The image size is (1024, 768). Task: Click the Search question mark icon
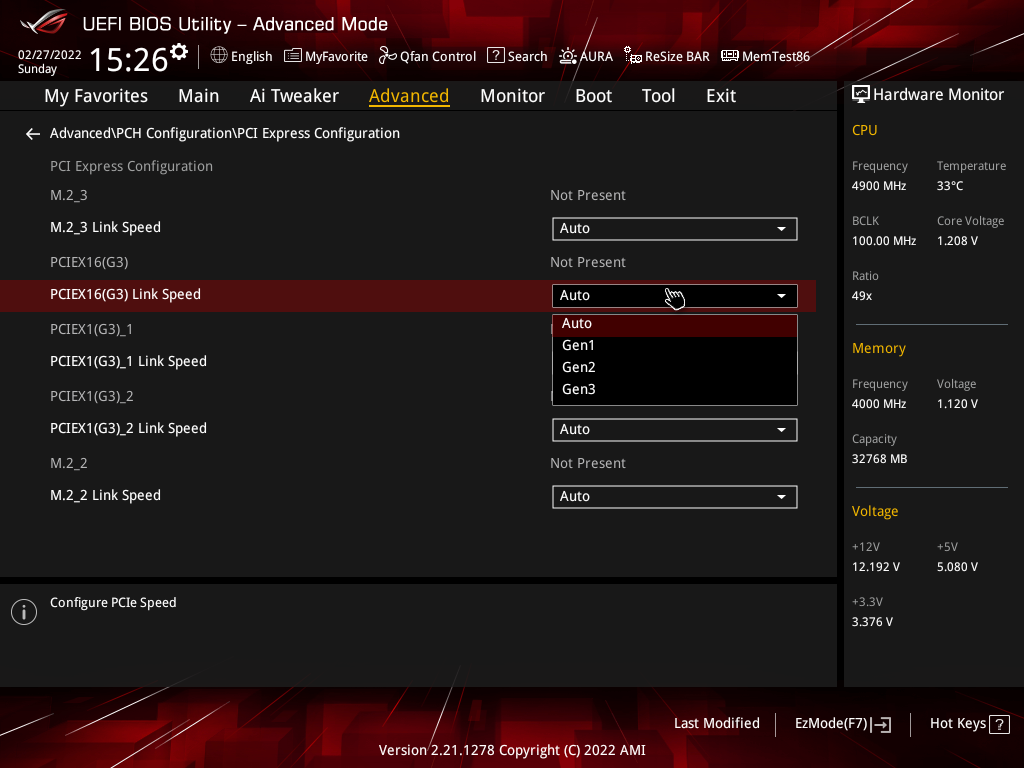(x=496, y=56)
